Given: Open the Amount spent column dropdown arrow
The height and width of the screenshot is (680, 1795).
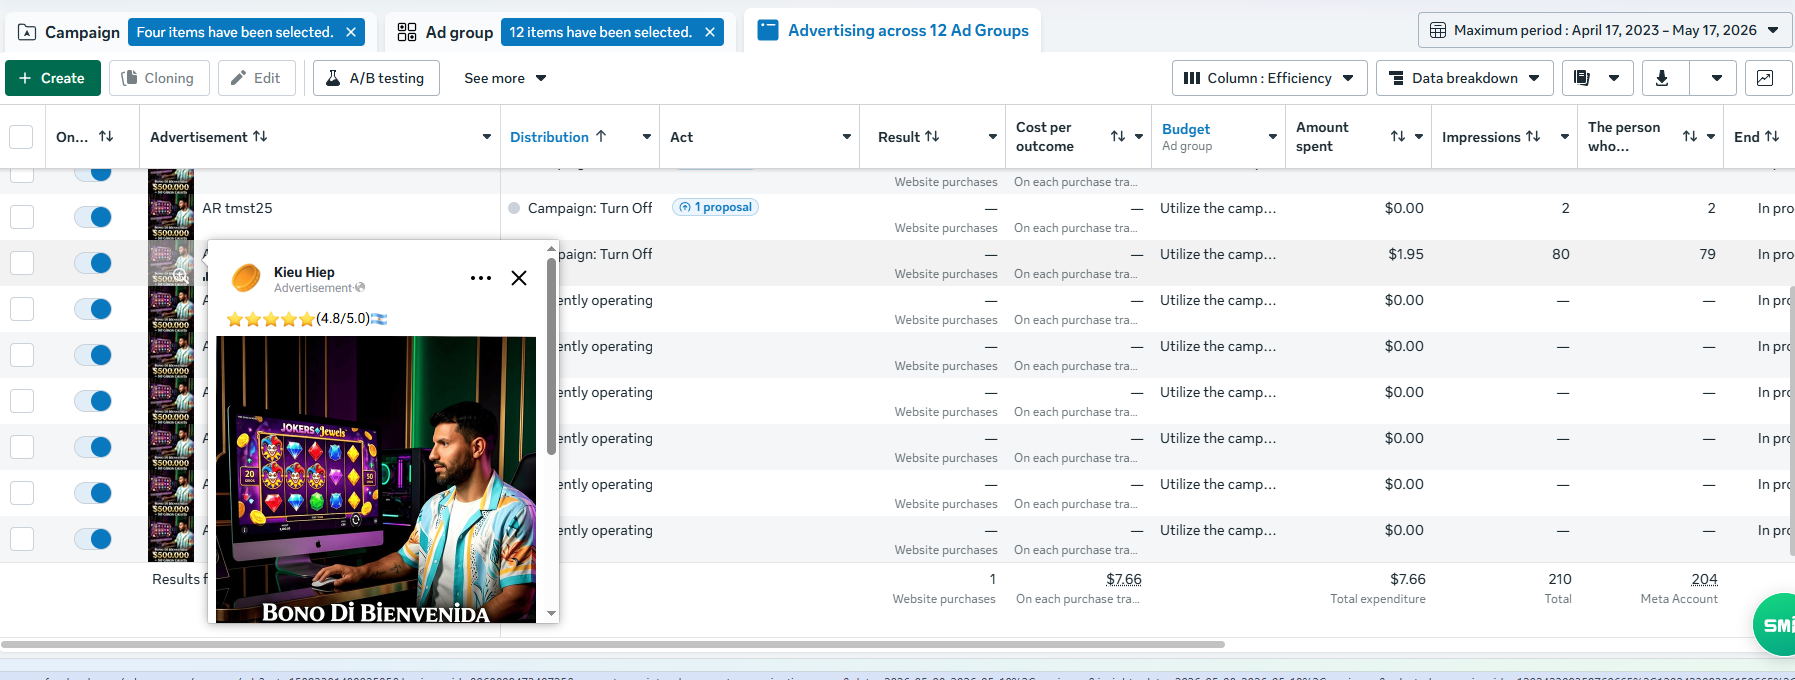Looking at the screenshot, I should [1419, 137].
